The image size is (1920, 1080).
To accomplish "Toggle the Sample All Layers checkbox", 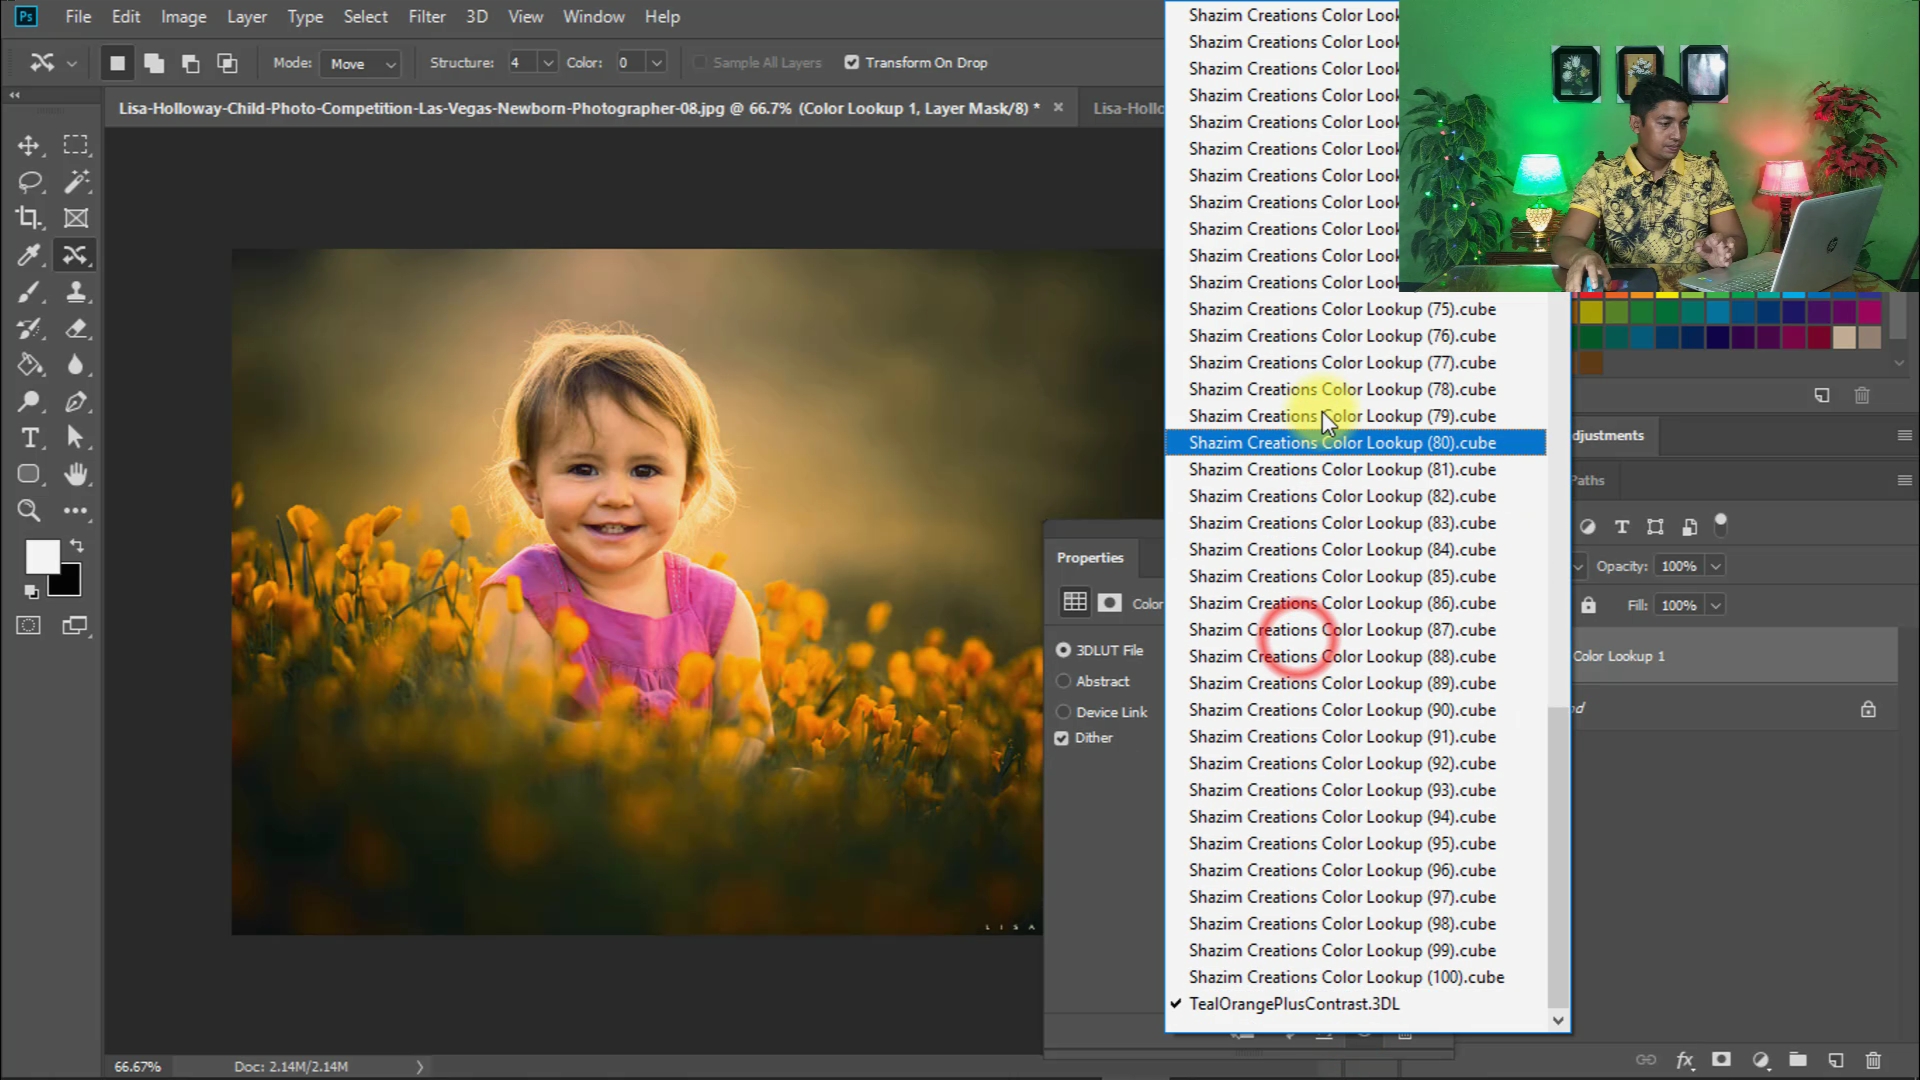I will (x=700, y=62).
